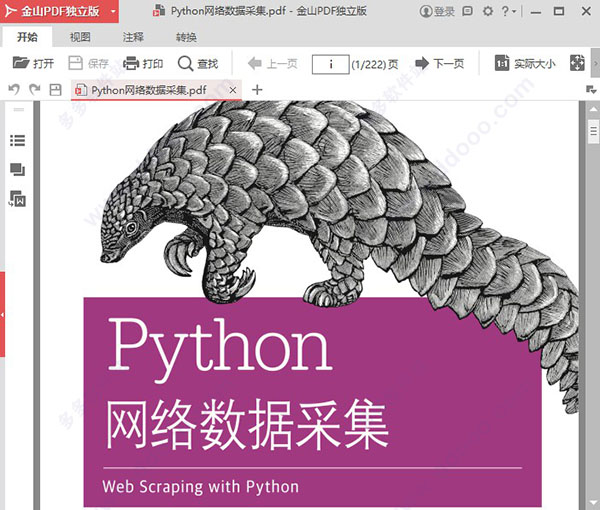Click the redo arrow icon
The height and width of the screenshot is (510, 600).
[35, 90]
